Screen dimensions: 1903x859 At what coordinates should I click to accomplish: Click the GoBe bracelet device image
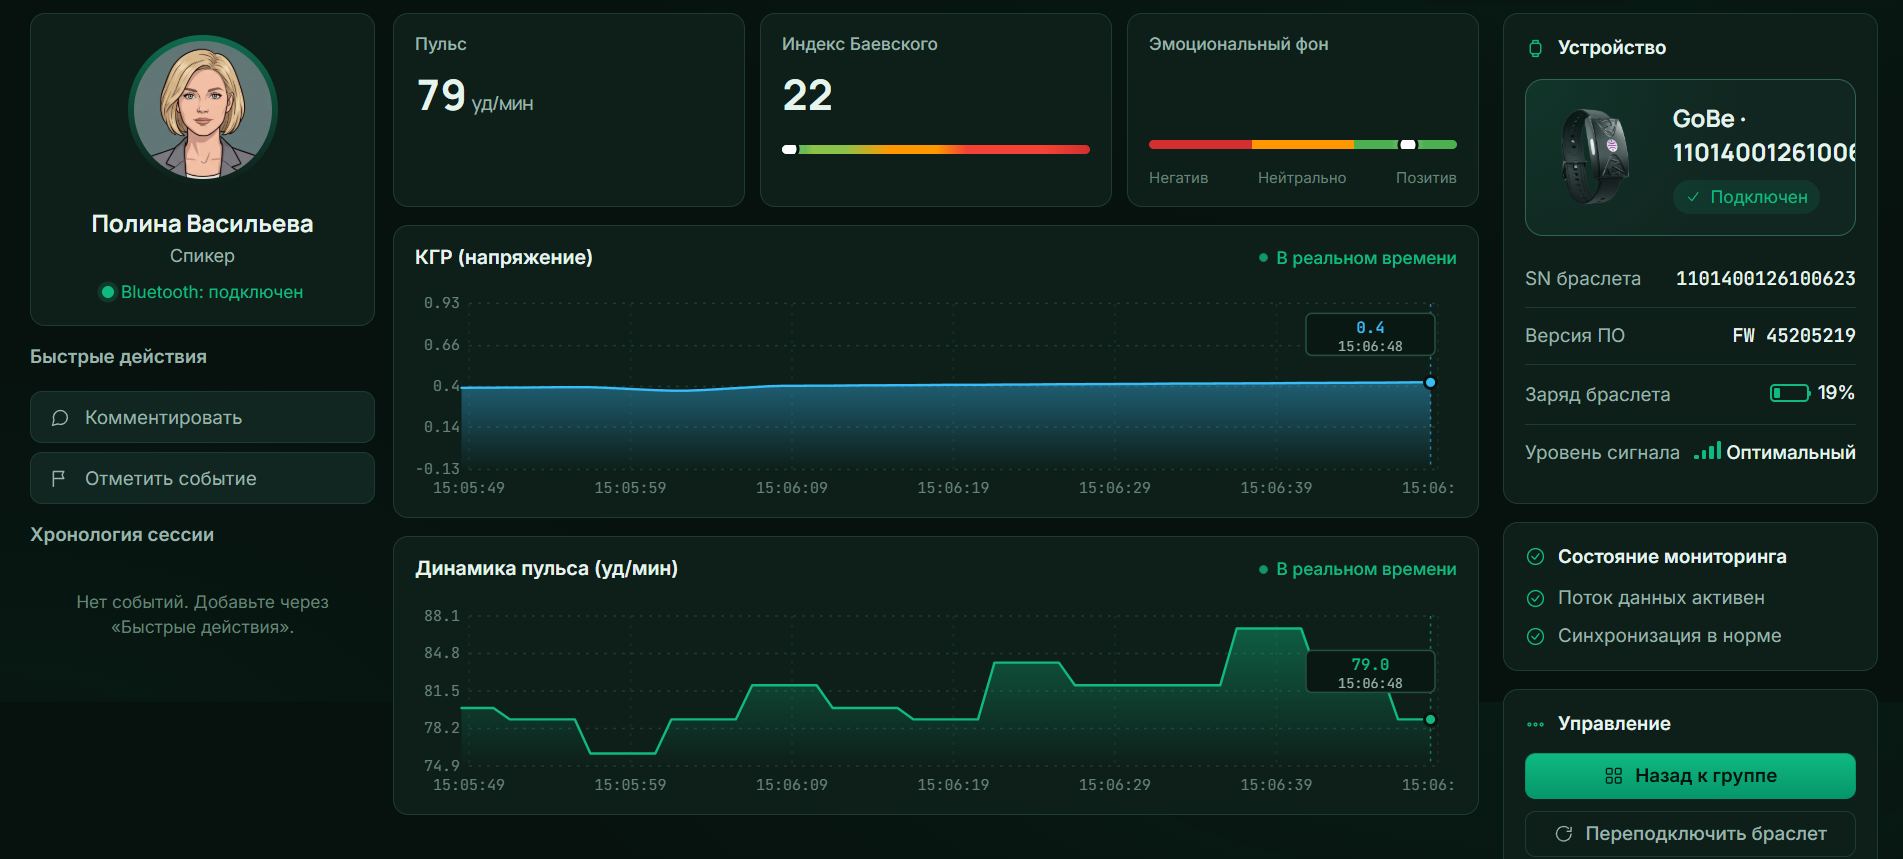pyautogui.click(x=1595, y=156)
